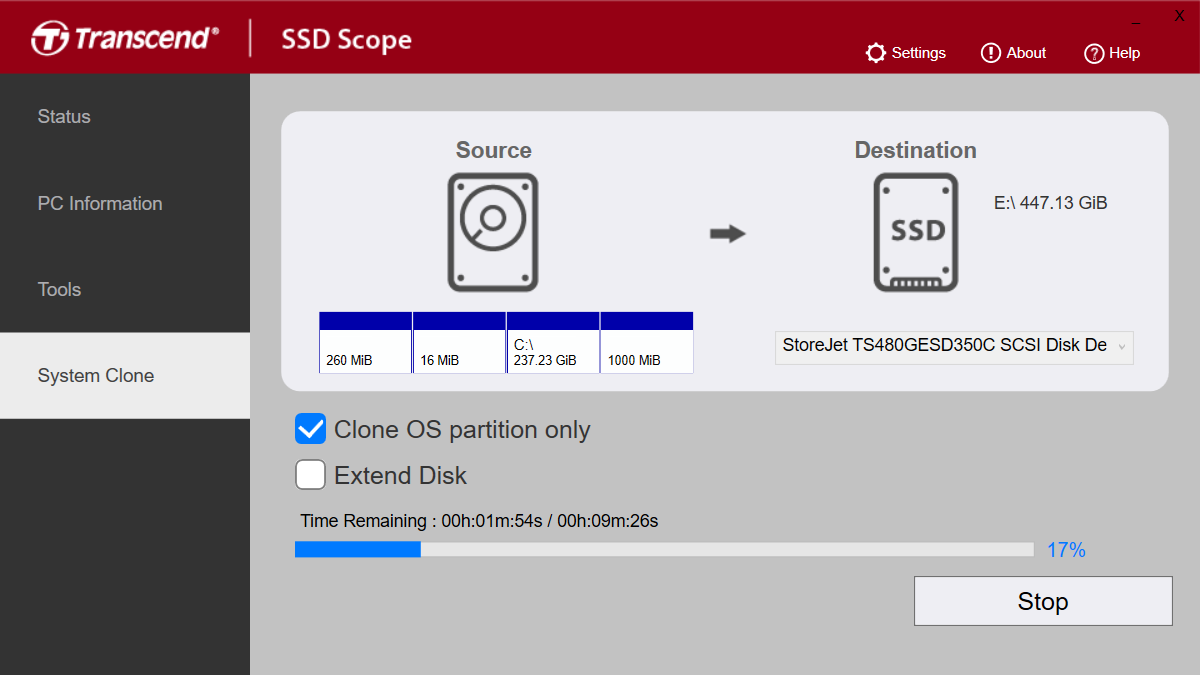Image resolution: width=1200 pixels, height=675 pixels.
Task: Open Settings via the gear icon
Action: click(876, 53)
